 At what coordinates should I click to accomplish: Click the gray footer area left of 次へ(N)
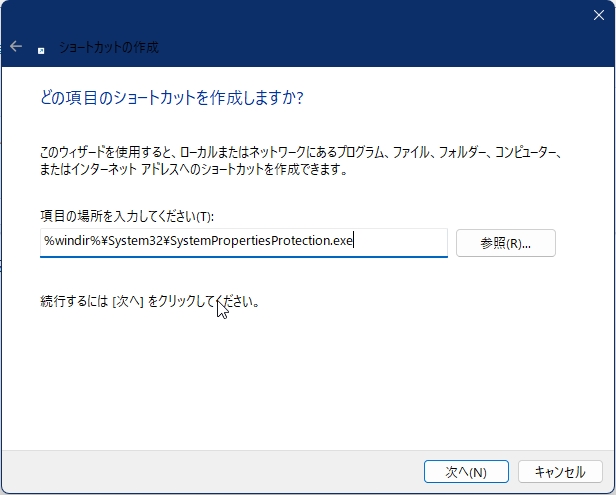coord(200,471)
